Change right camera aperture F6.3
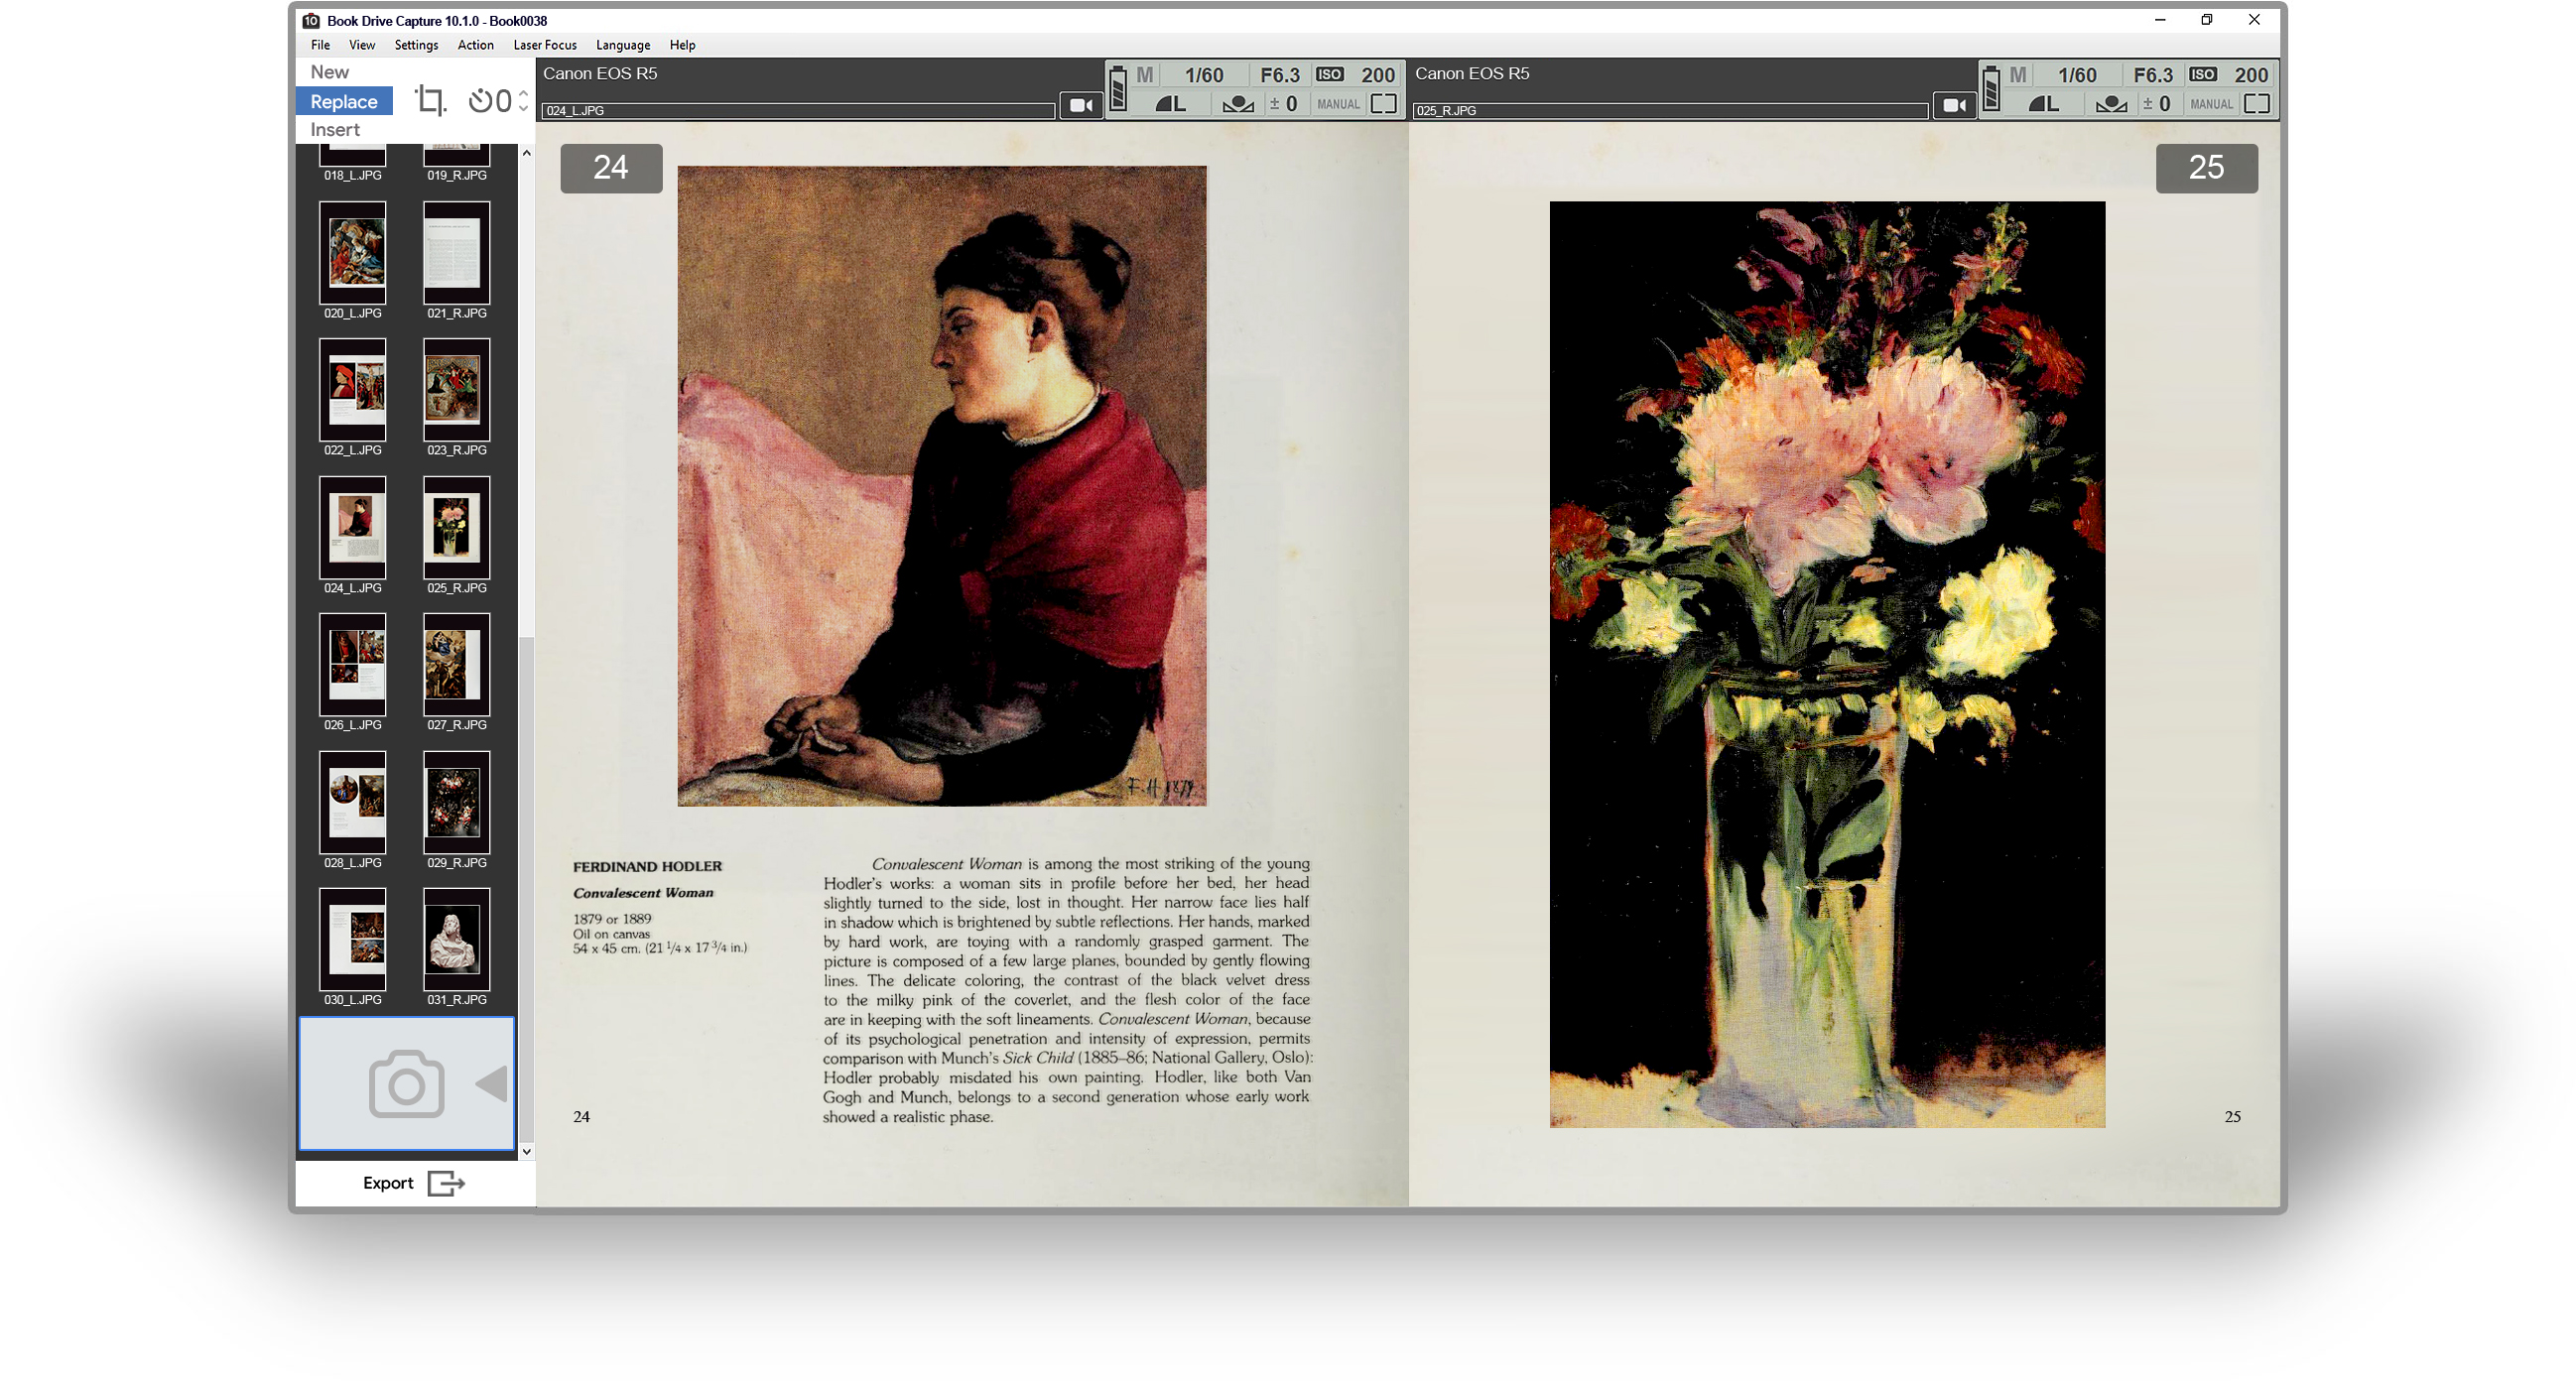 click(2153, 75)
